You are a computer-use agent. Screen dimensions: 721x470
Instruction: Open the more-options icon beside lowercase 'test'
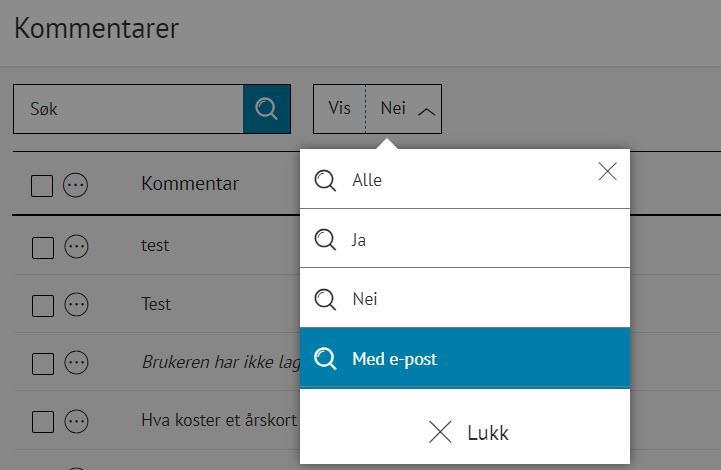[76, 246]
